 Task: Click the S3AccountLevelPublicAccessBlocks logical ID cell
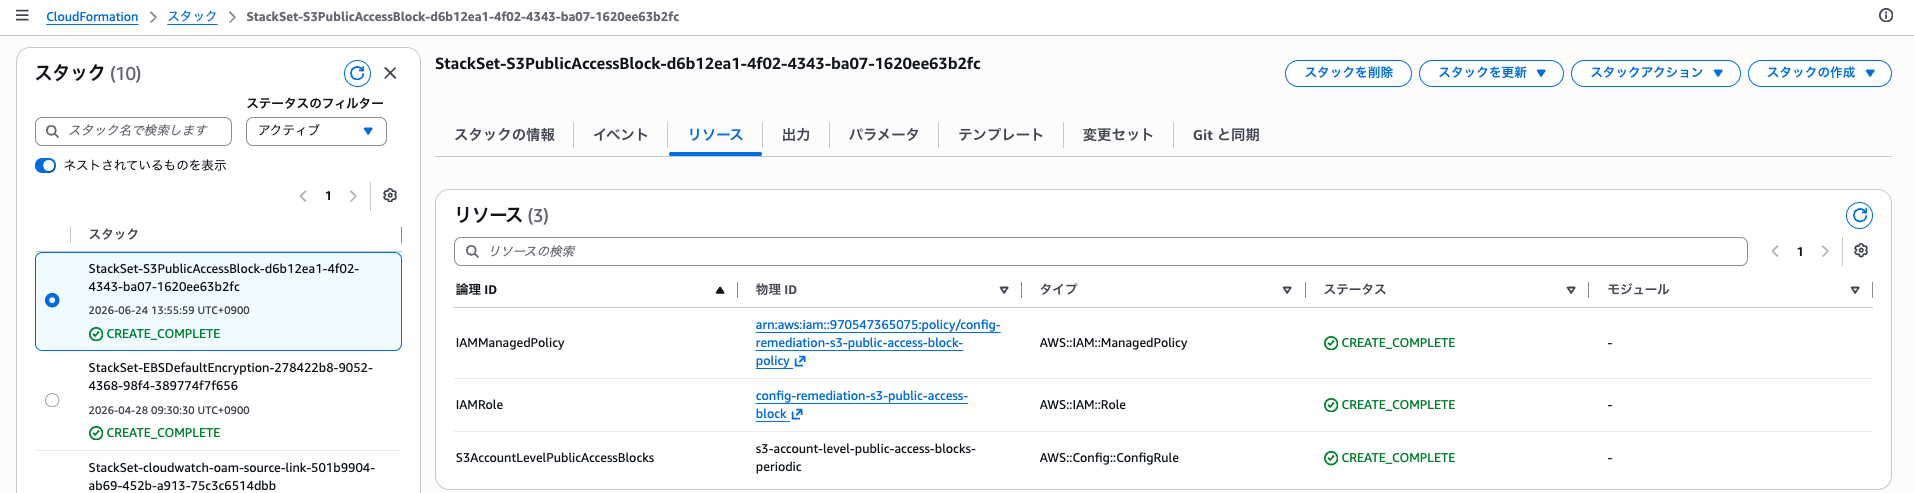[x=555, y=458]
